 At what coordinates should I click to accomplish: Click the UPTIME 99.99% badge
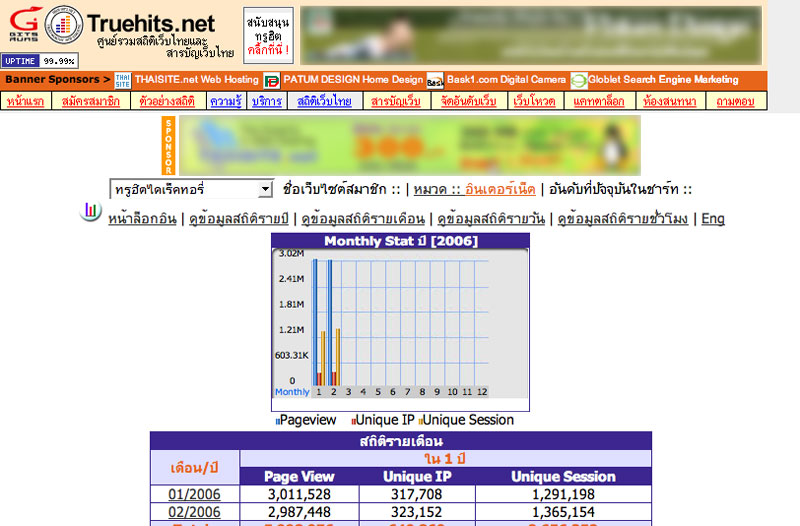(x=39, y=61)
